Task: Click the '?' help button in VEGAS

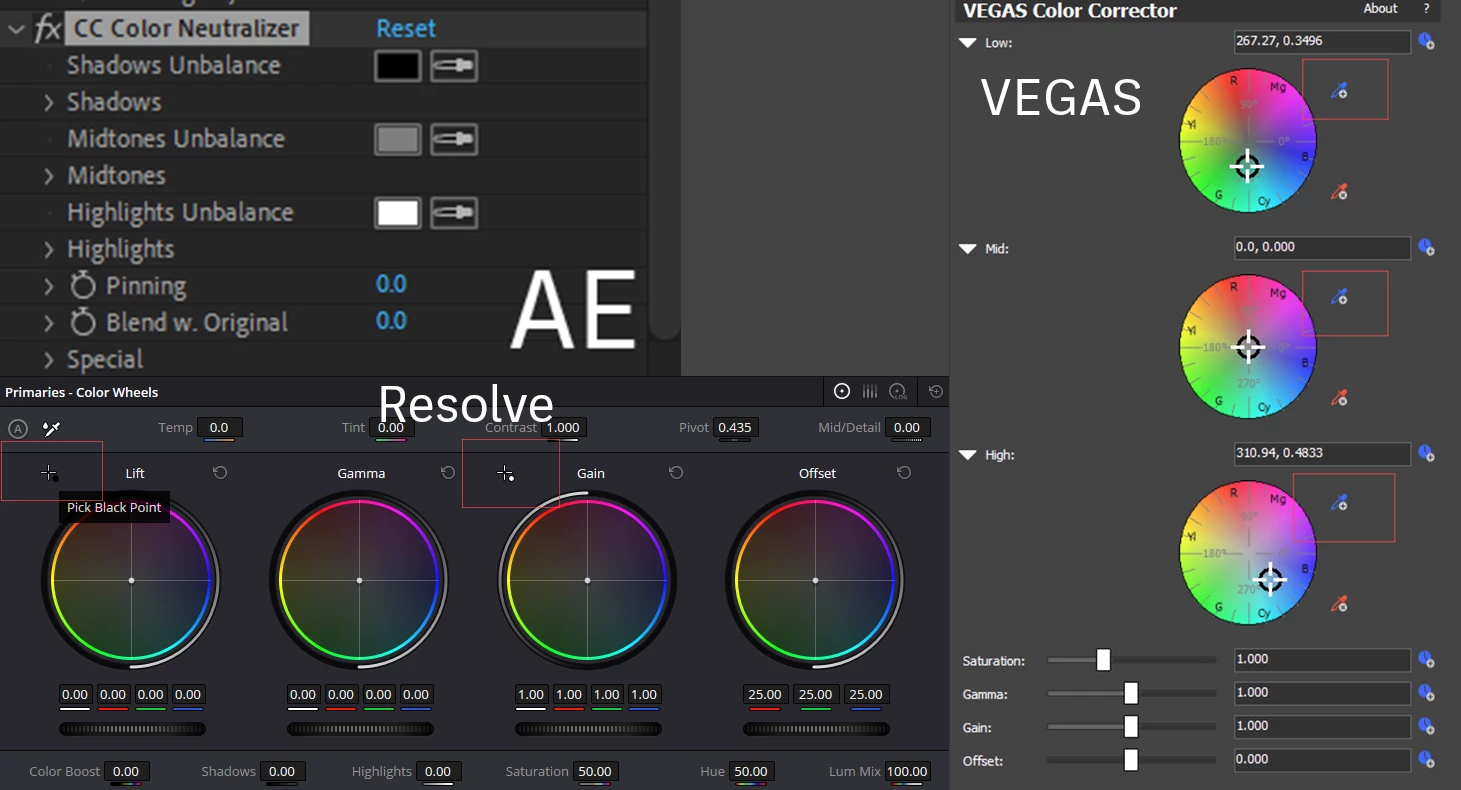Action: click(1426, 8)
